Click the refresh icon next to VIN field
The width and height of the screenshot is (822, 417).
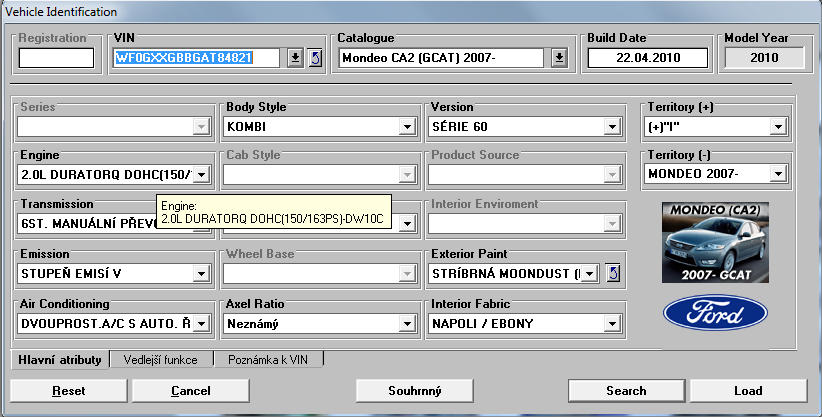pos(315,58)
